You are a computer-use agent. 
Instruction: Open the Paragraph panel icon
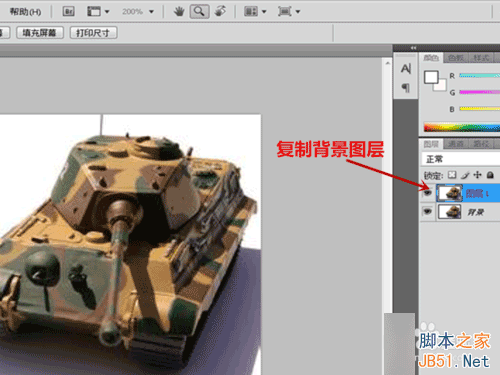tap(406, 88)
